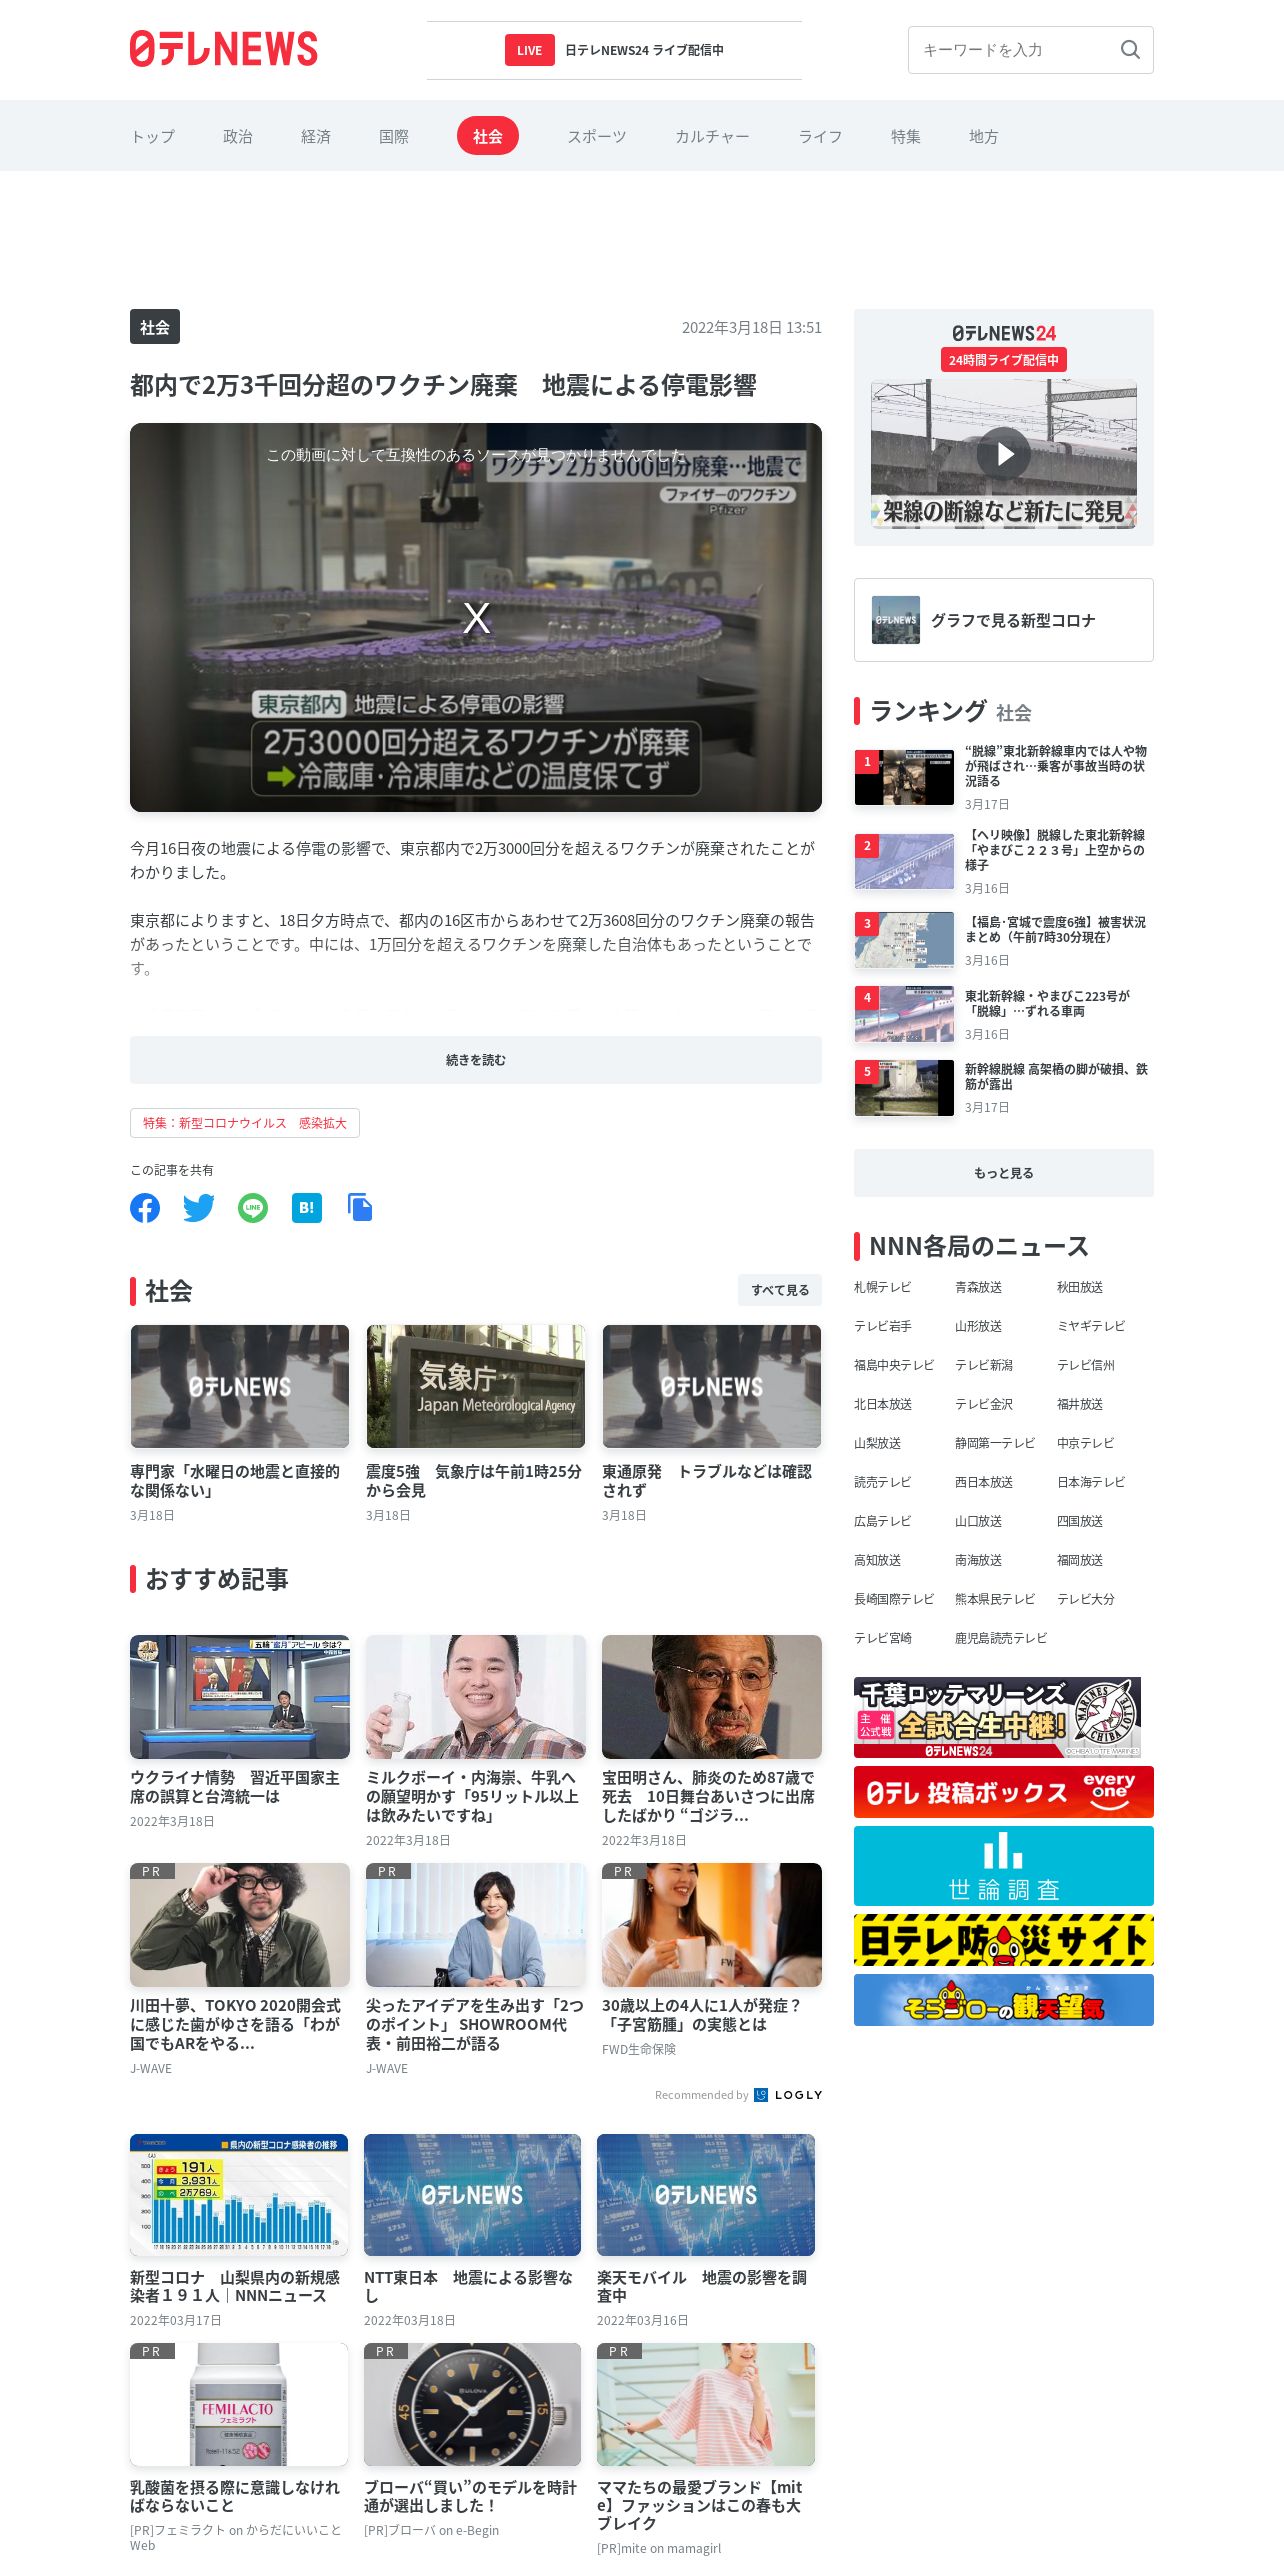This screenshot has height=2568, width=1284.
Task: Open the 世論調査 banner
Action: pyautogui.click(x=1003, y=1866)
